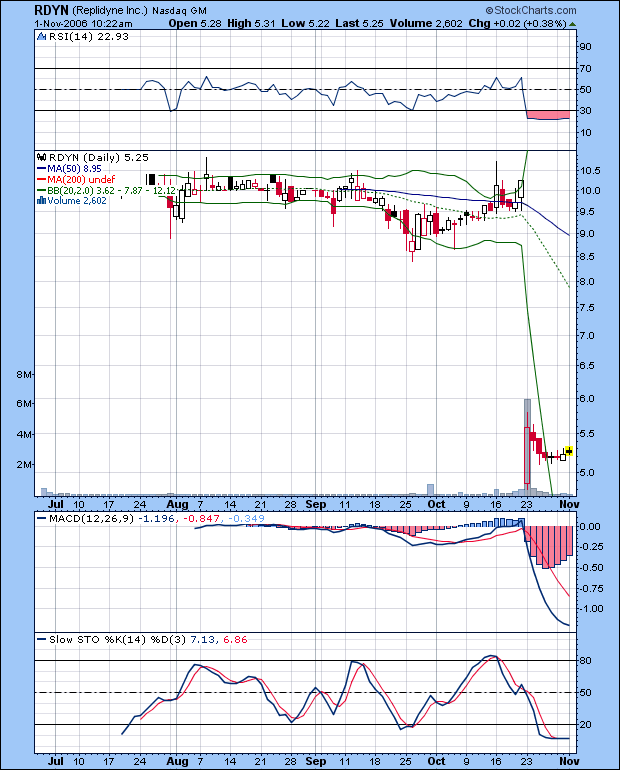The image size is (620, 770).
Task: Click the 4M volume axis label
Action: tap(24, 435)
